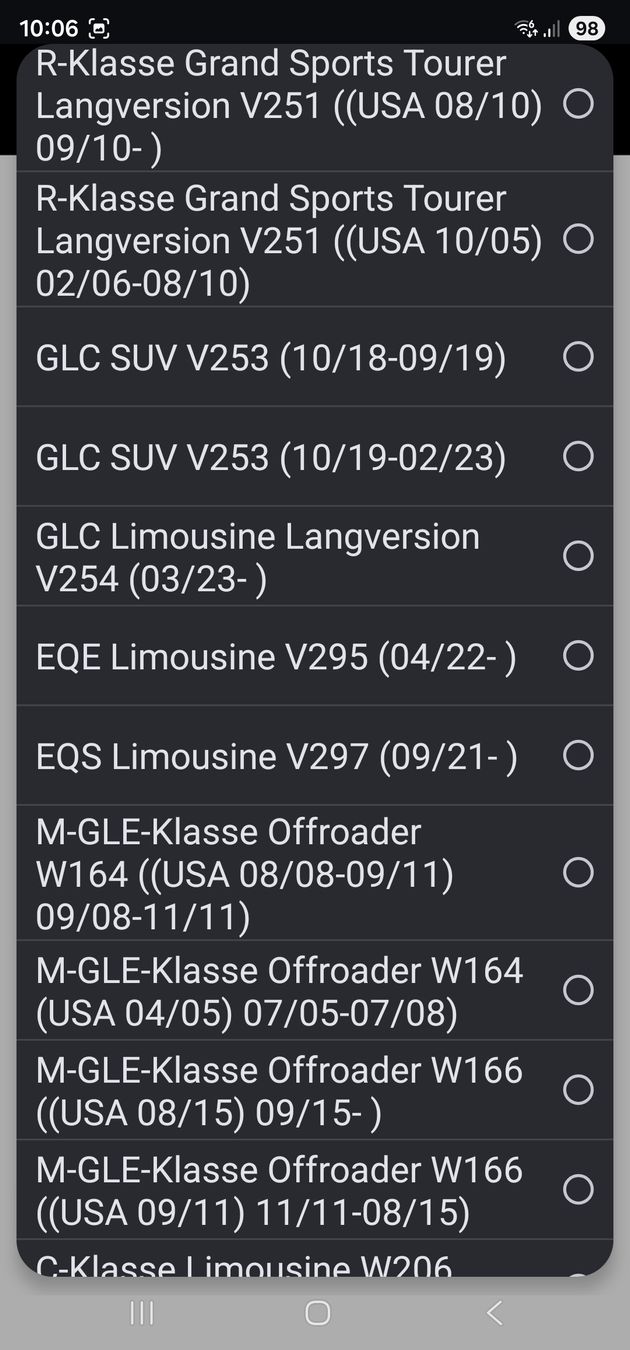Tap the Wi-Fi status icon
This screenshot has width=630, height=1350.
click(x=526, y=28)
